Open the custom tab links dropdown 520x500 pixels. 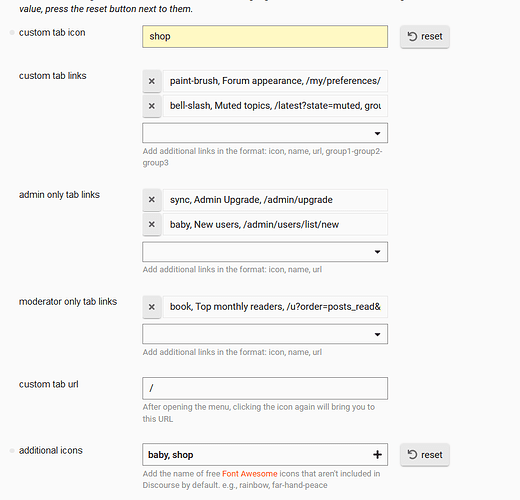(x=265, y=133)
